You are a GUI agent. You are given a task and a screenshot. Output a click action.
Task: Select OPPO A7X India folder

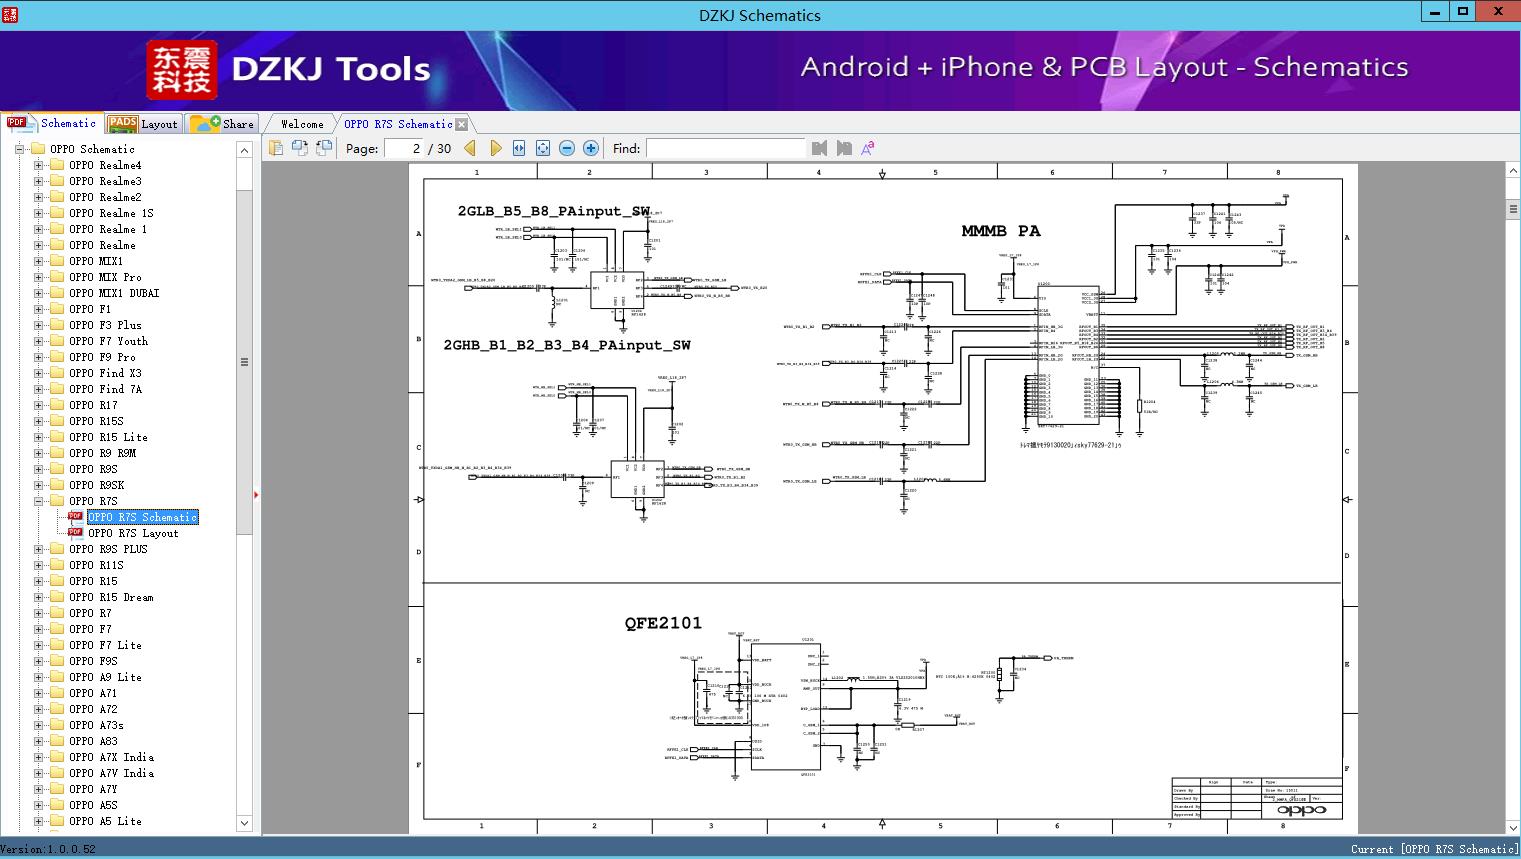point(111,757)
